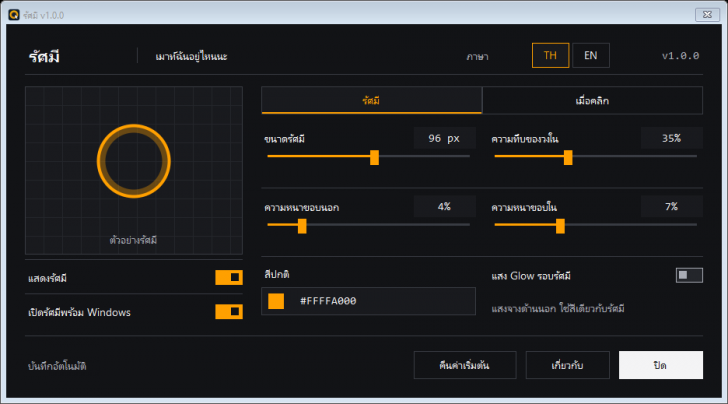Click the ภาษา label
Viewport: 728px width, 404px height.
[477, 57]
